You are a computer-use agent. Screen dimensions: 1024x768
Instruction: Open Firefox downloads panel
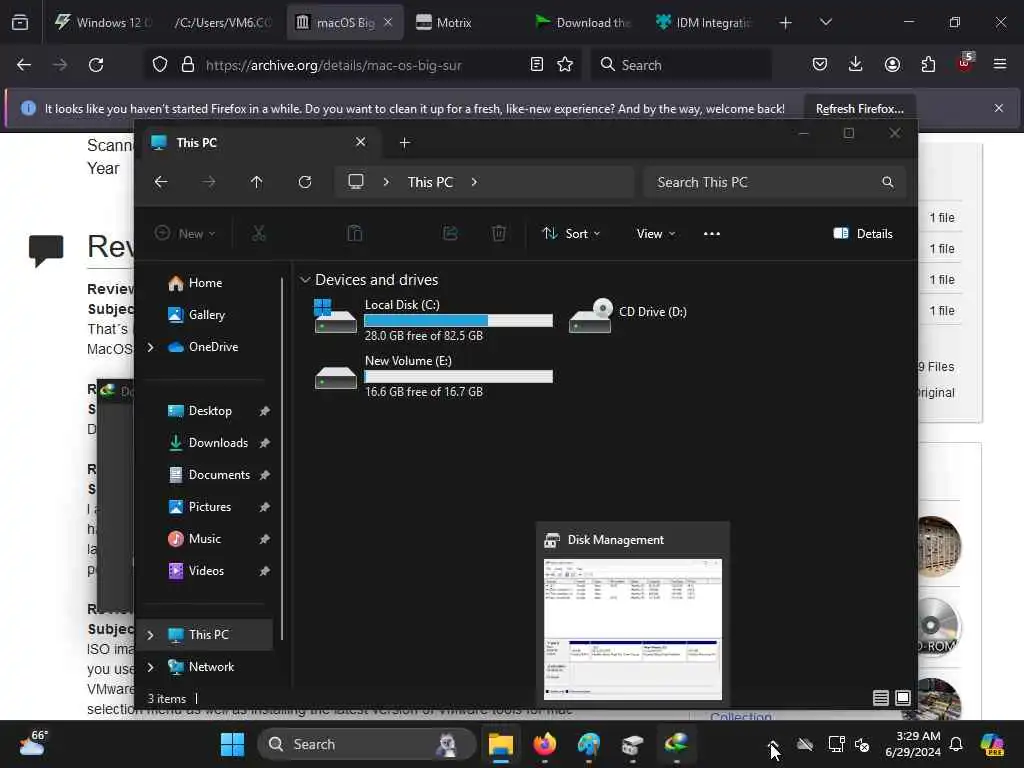coord(856,64)
